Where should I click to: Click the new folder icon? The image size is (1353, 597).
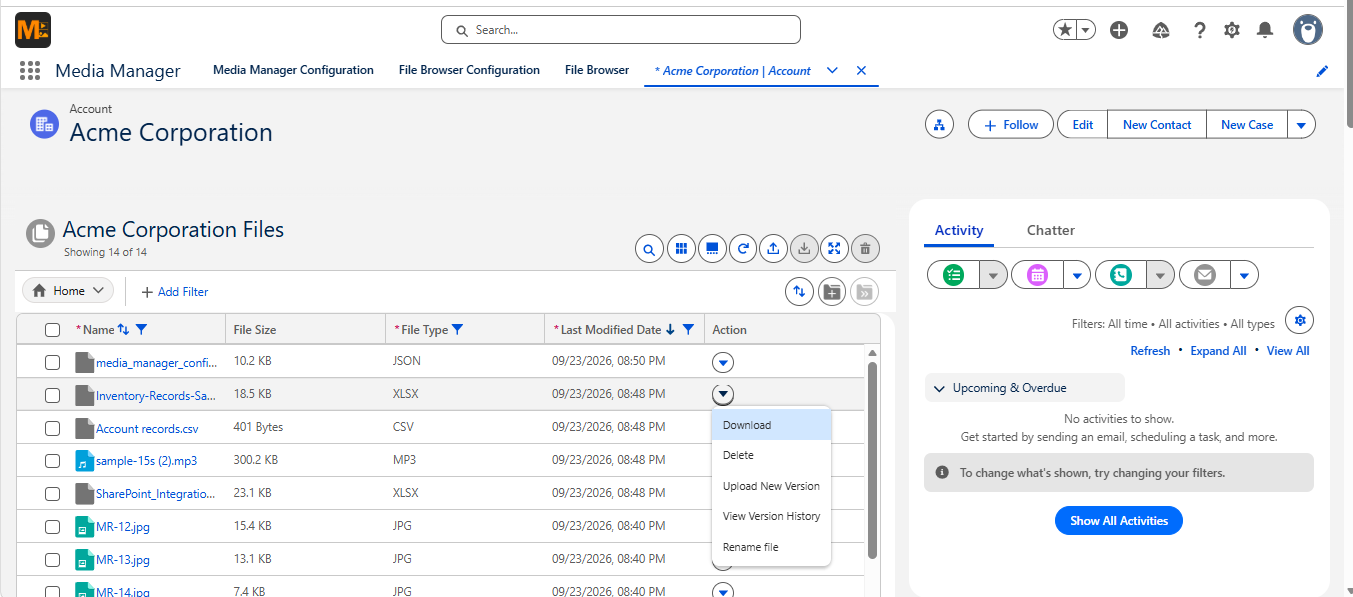coord(831,291)
